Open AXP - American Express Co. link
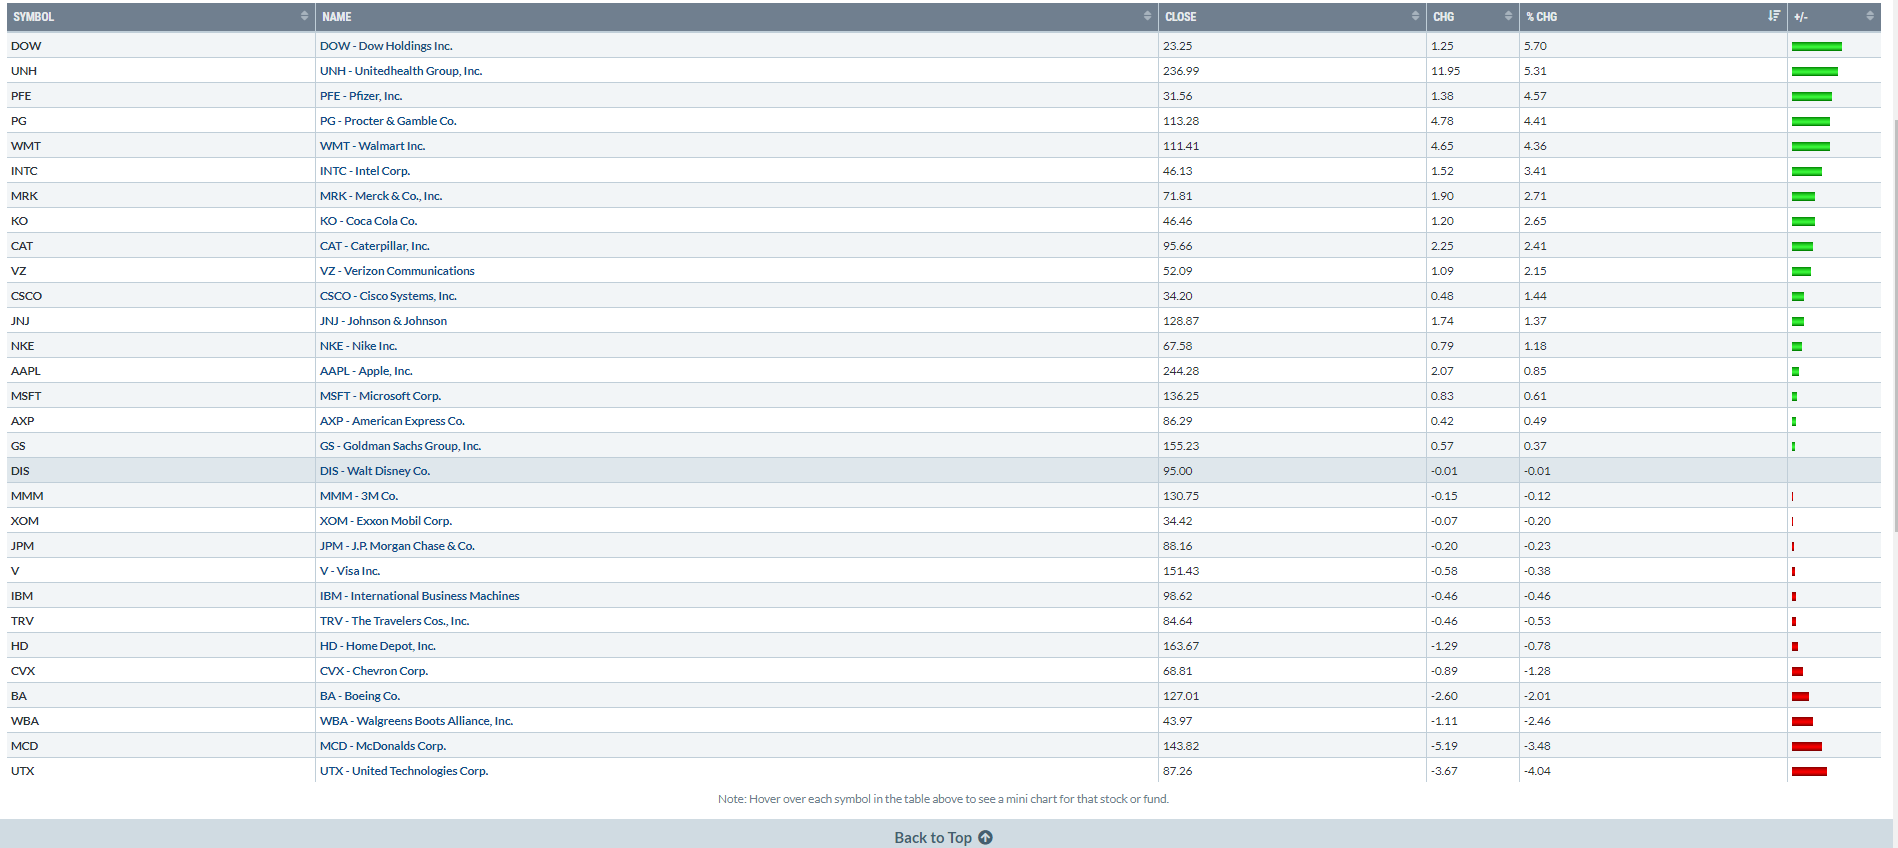 tap(392, 421)
